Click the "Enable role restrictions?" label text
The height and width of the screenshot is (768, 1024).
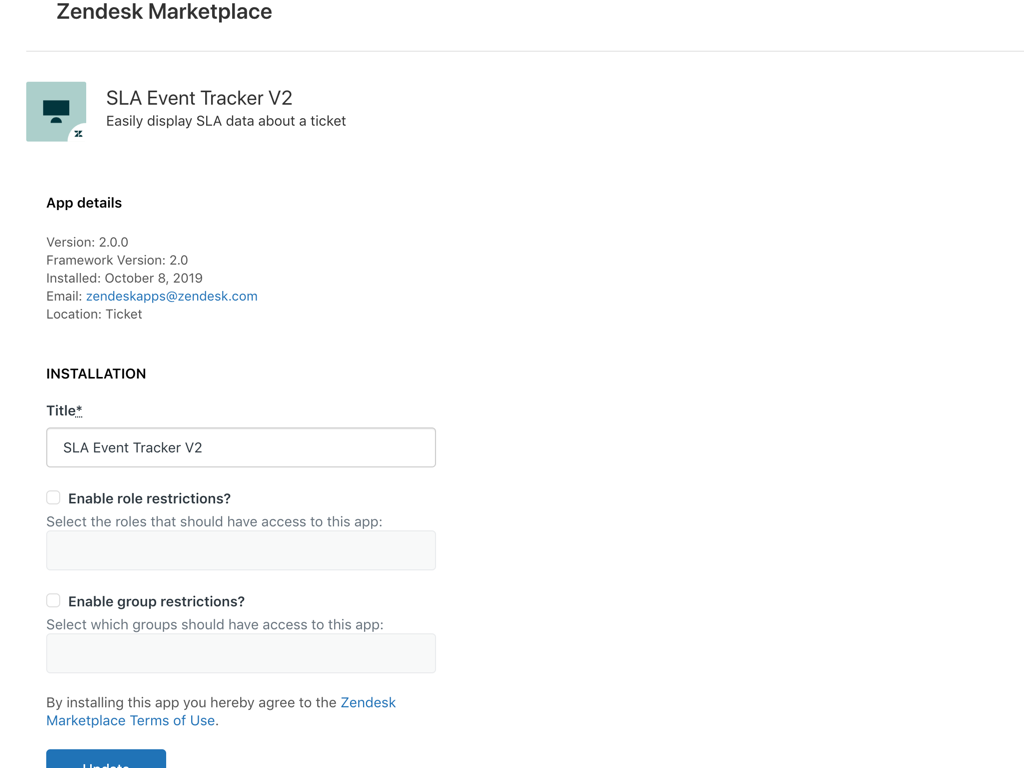click(149, 498)
